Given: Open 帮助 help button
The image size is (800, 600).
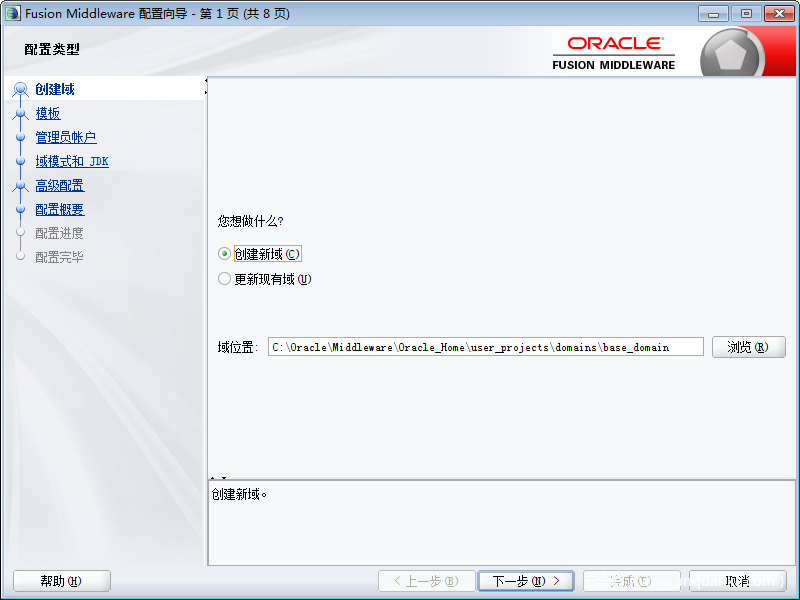Looking at the screenshot, I should pyautogui.click(x=62, y=581).
